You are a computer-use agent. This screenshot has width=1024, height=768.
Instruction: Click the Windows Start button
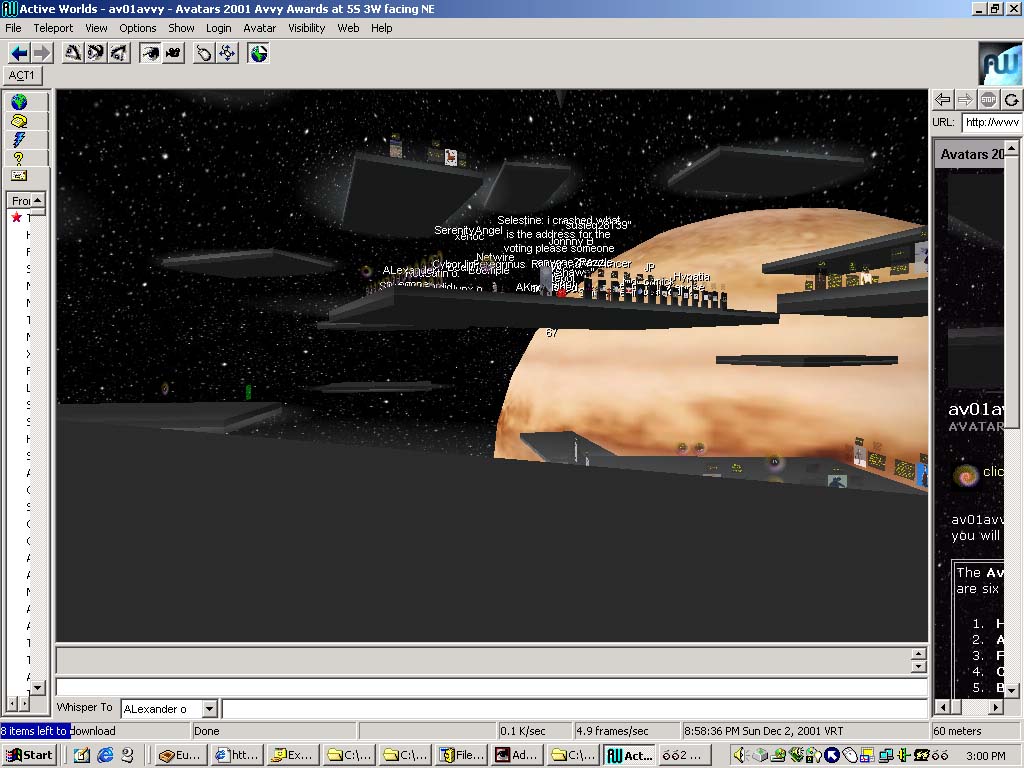tap(29, 755)
